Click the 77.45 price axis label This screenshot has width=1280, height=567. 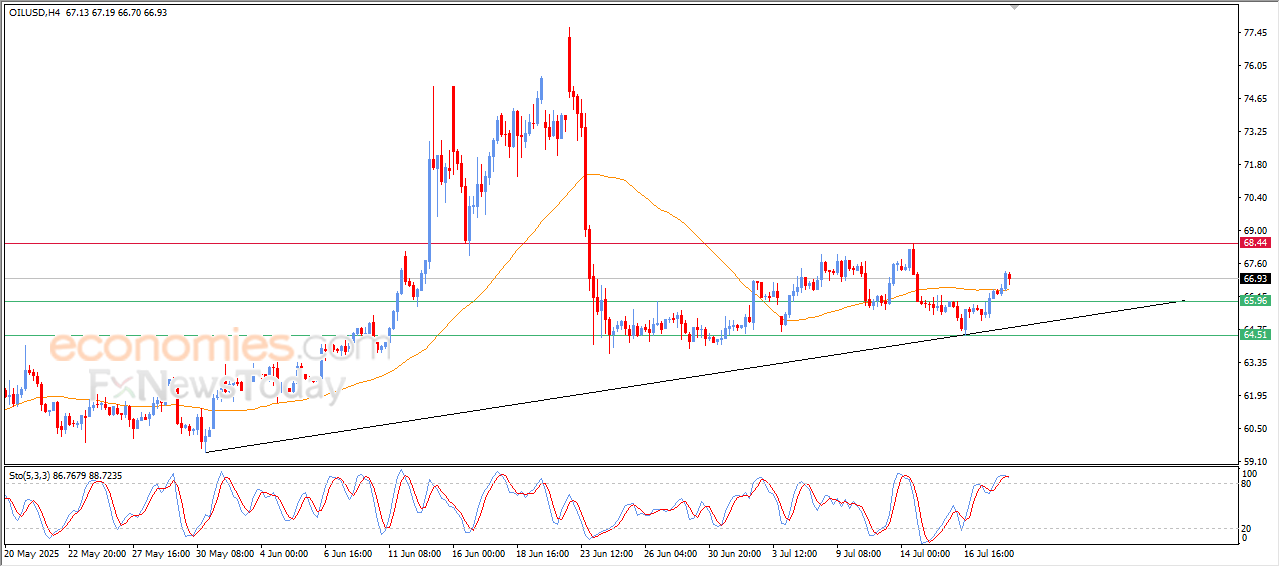coord(1256,33)
